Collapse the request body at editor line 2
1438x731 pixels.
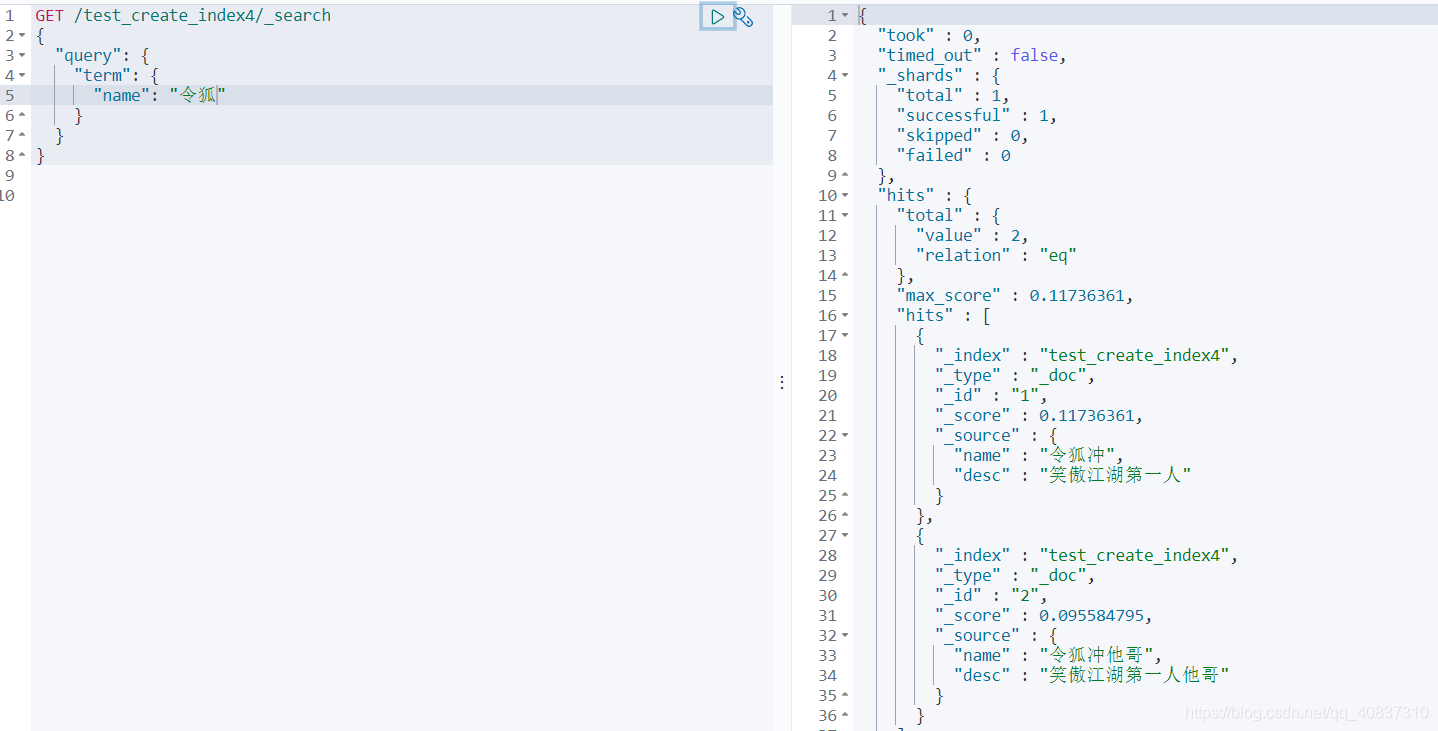[x=22, y=36]
